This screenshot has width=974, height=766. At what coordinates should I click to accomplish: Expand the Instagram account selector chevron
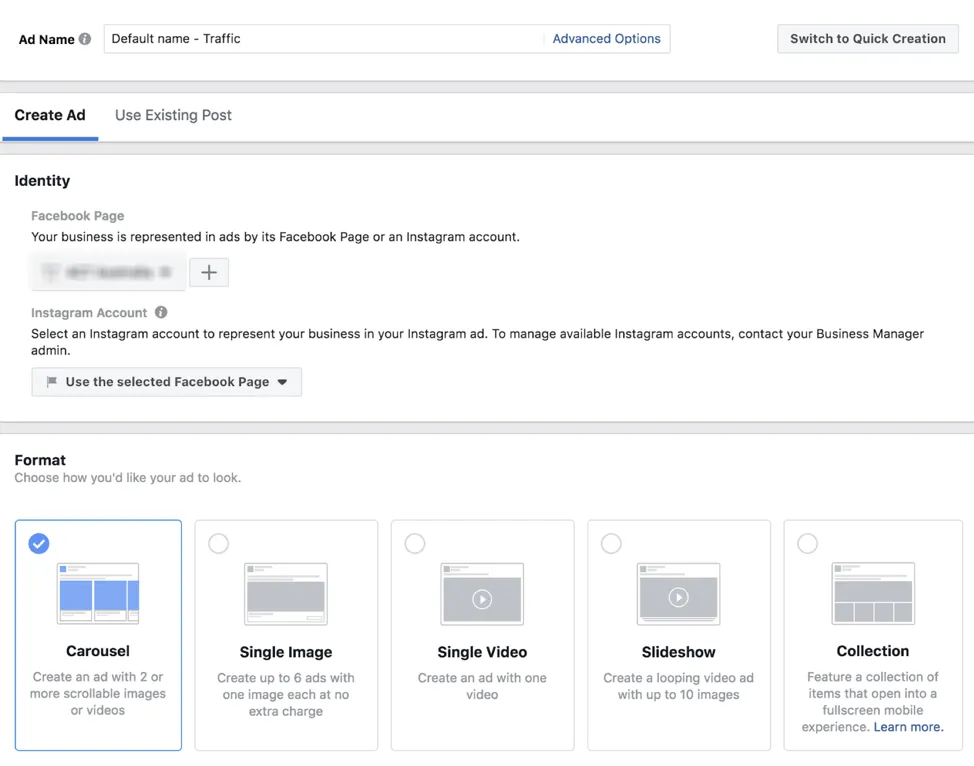[283, 381]
